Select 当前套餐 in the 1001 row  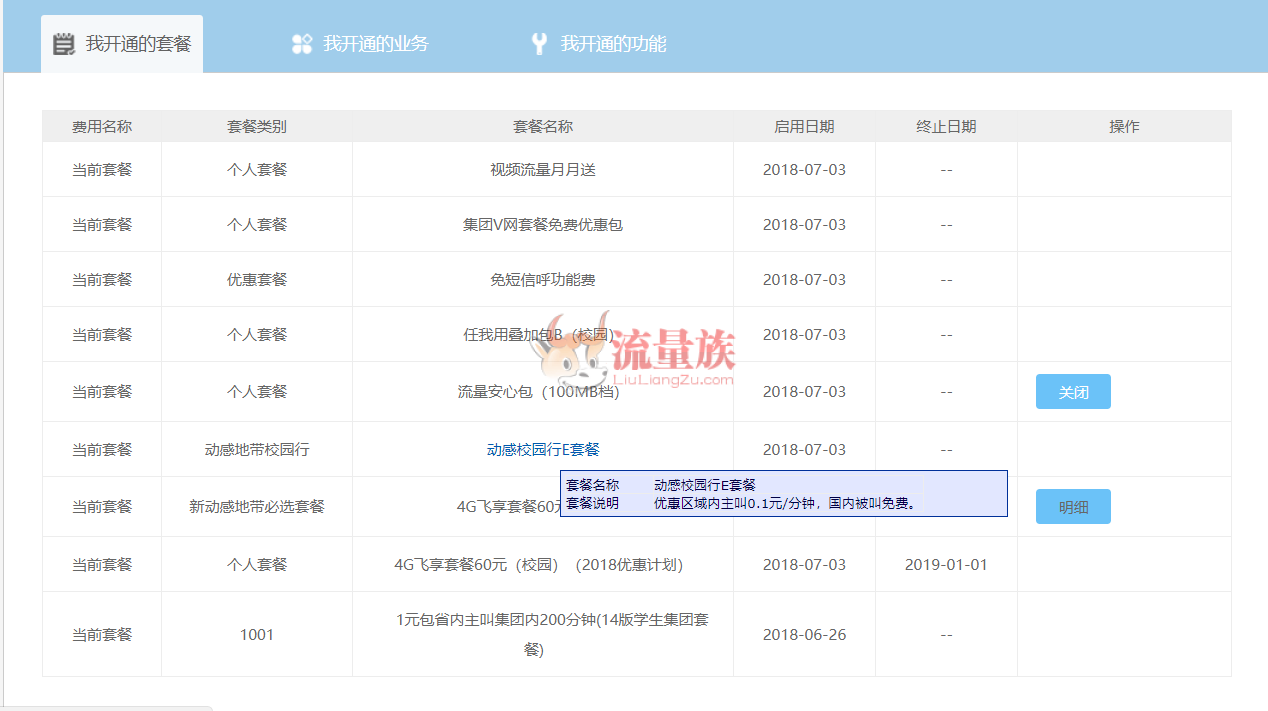click(x=102, y=635)
